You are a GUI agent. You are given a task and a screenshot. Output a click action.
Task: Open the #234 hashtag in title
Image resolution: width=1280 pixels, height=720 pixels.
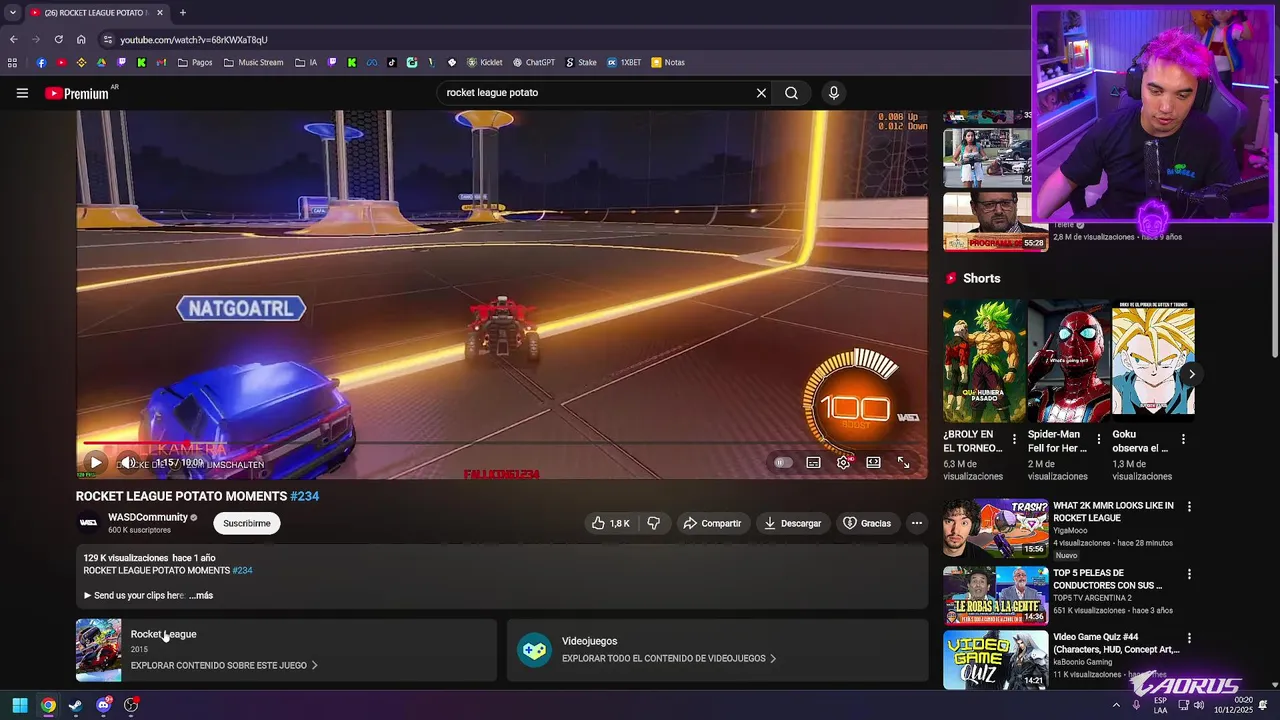tap(305, 496)
